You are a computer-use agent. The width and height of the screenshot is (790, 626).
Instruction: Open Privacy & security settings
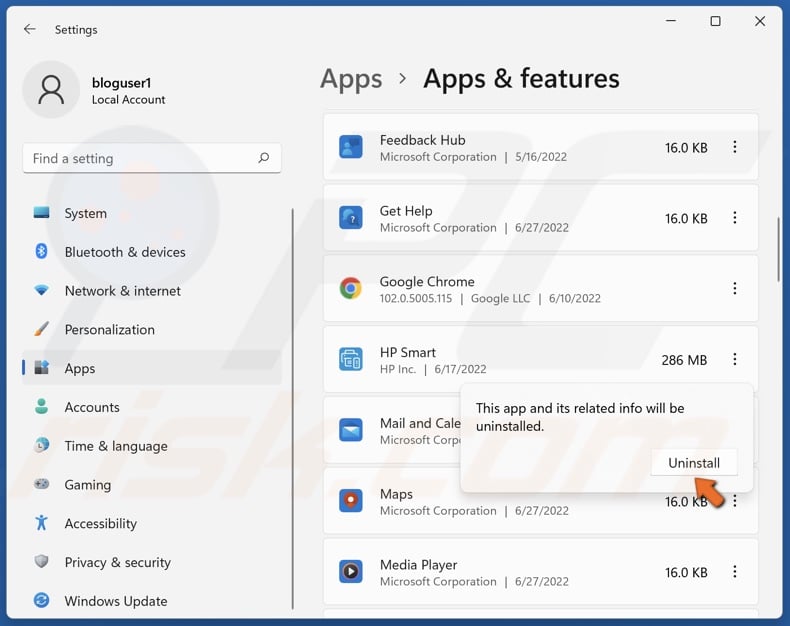coord(117,562)
